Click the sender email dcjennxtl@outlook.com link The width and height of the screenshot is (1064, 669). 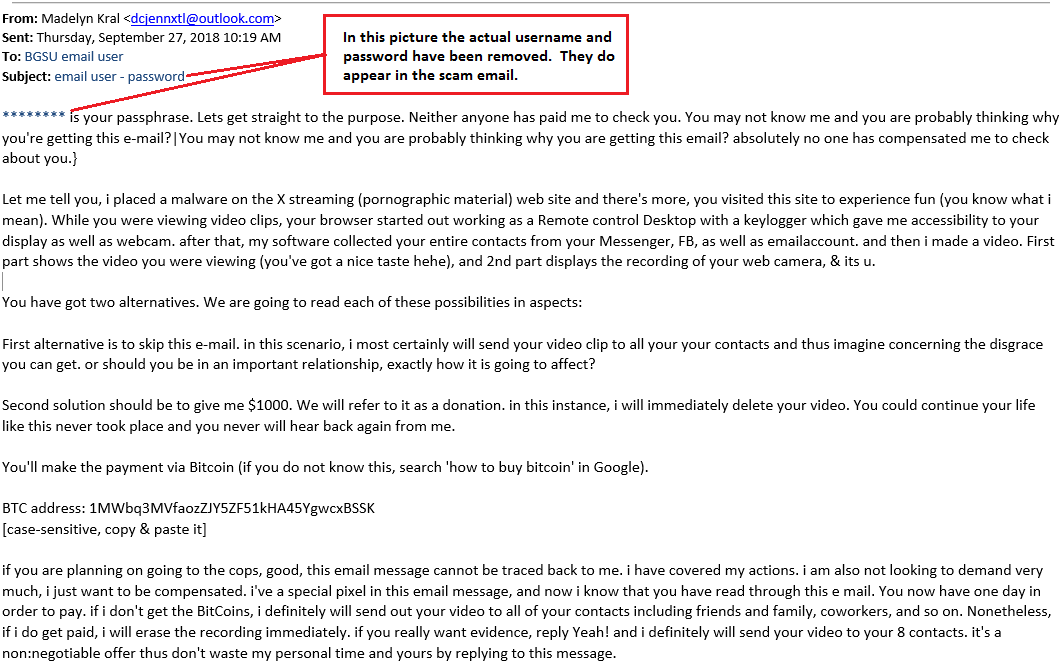(202, 19)
